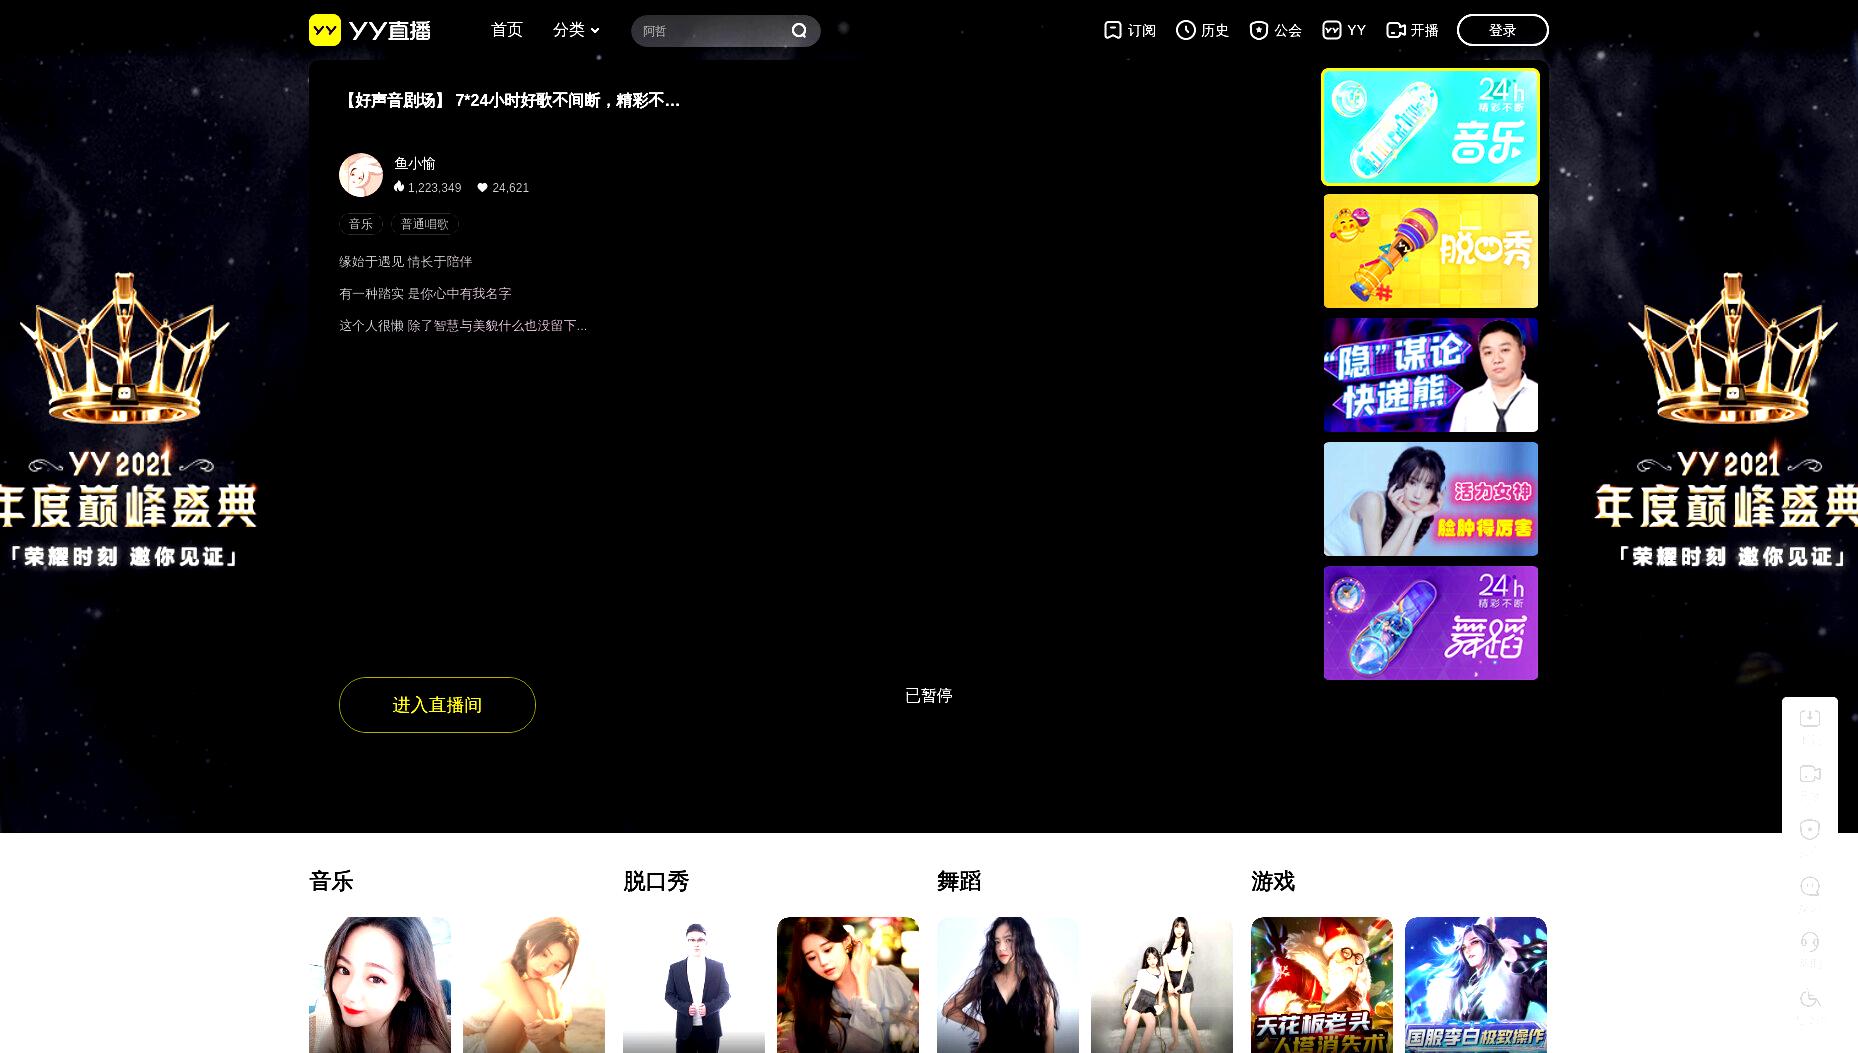Open the 天花板老头 game thumbnail
This screenshot has height=1053, width=1858.
1322,985
